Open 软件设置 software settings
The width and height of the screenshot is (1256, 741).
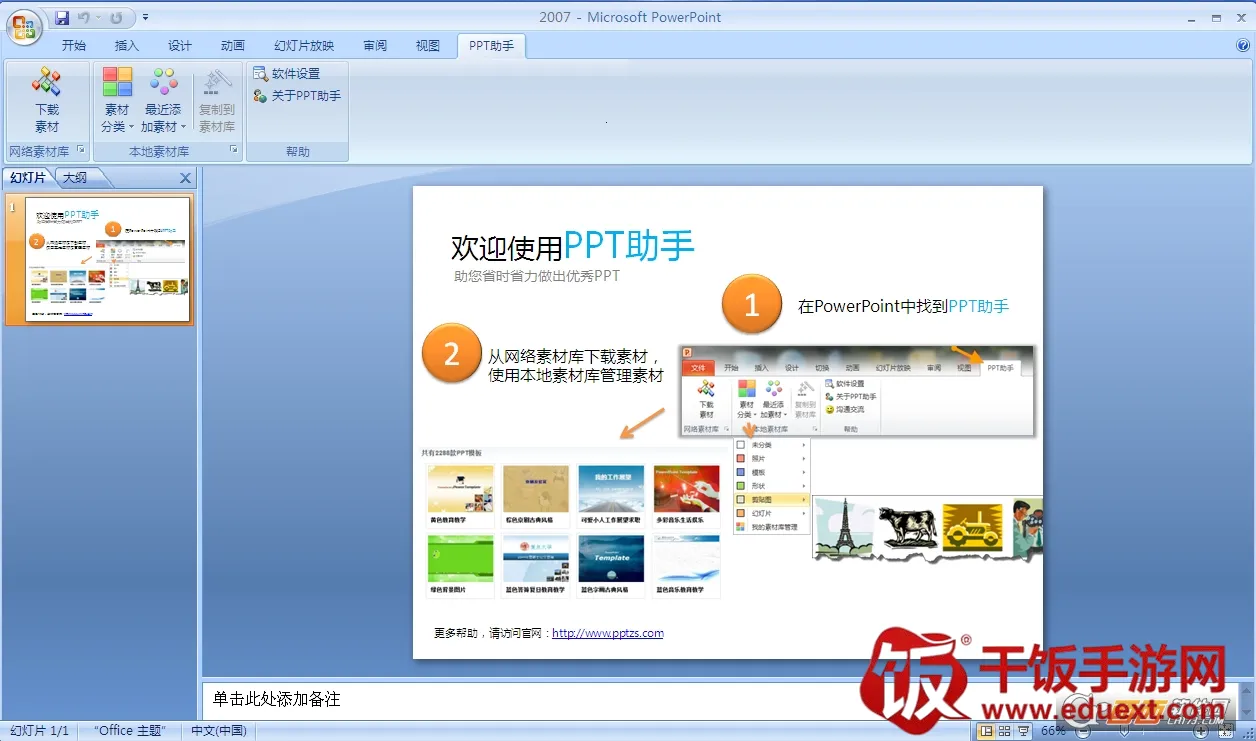(287, 74)
